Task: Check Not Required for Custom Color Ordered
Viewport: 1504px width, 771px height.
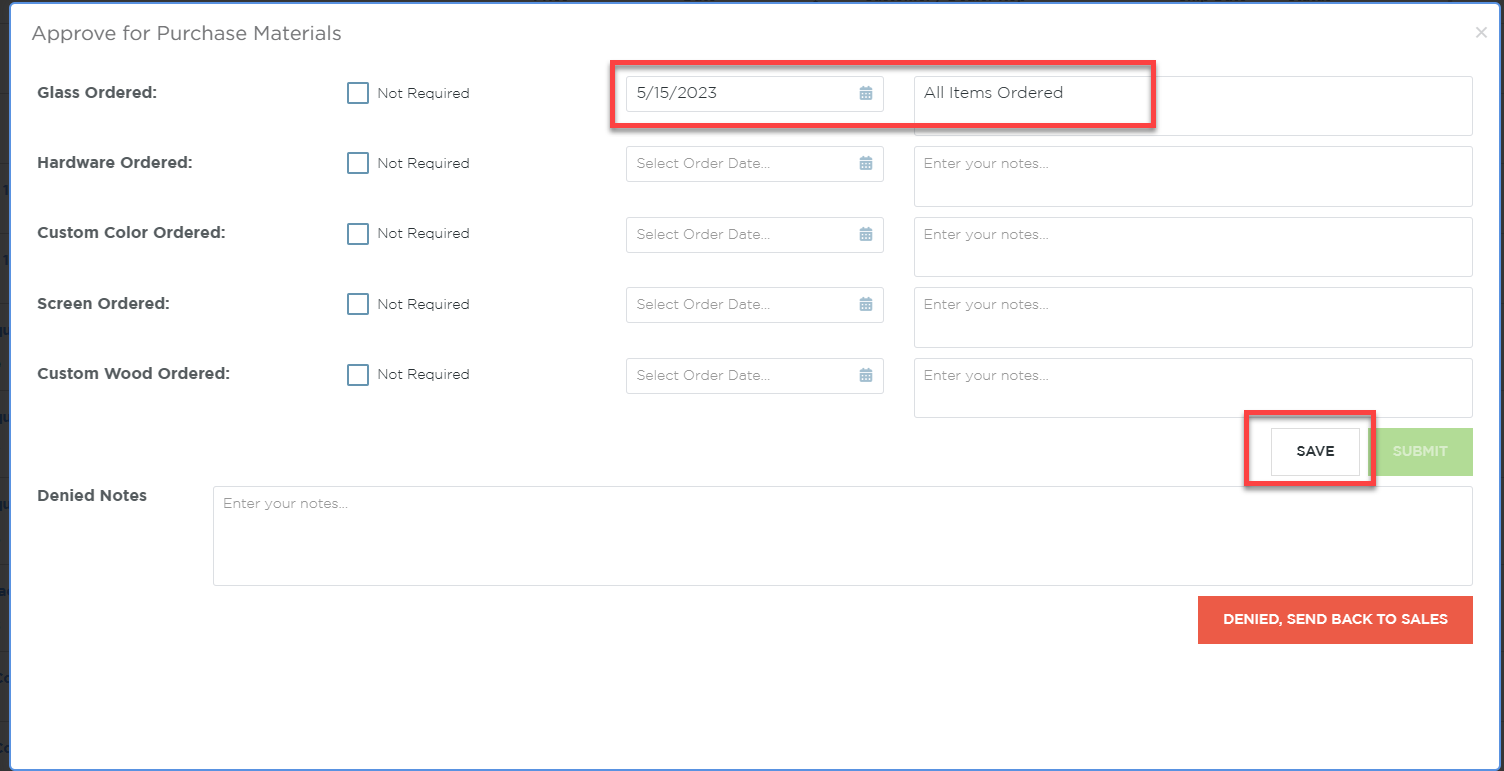Action: click(x=358, y=234)
